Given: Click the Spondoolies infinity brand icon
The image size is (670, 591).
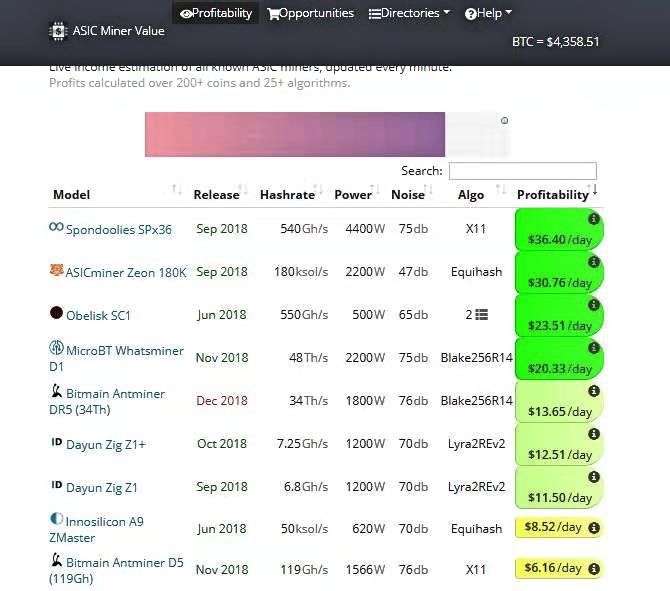Looking at the screenshot, I should coord(56,226).
